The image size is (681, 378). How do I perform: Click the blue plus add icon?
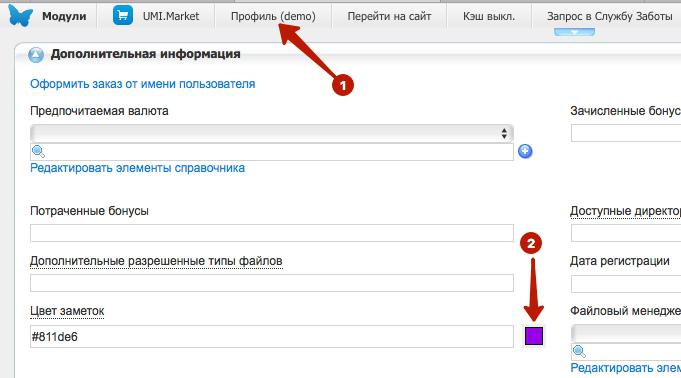click(525, 151)
